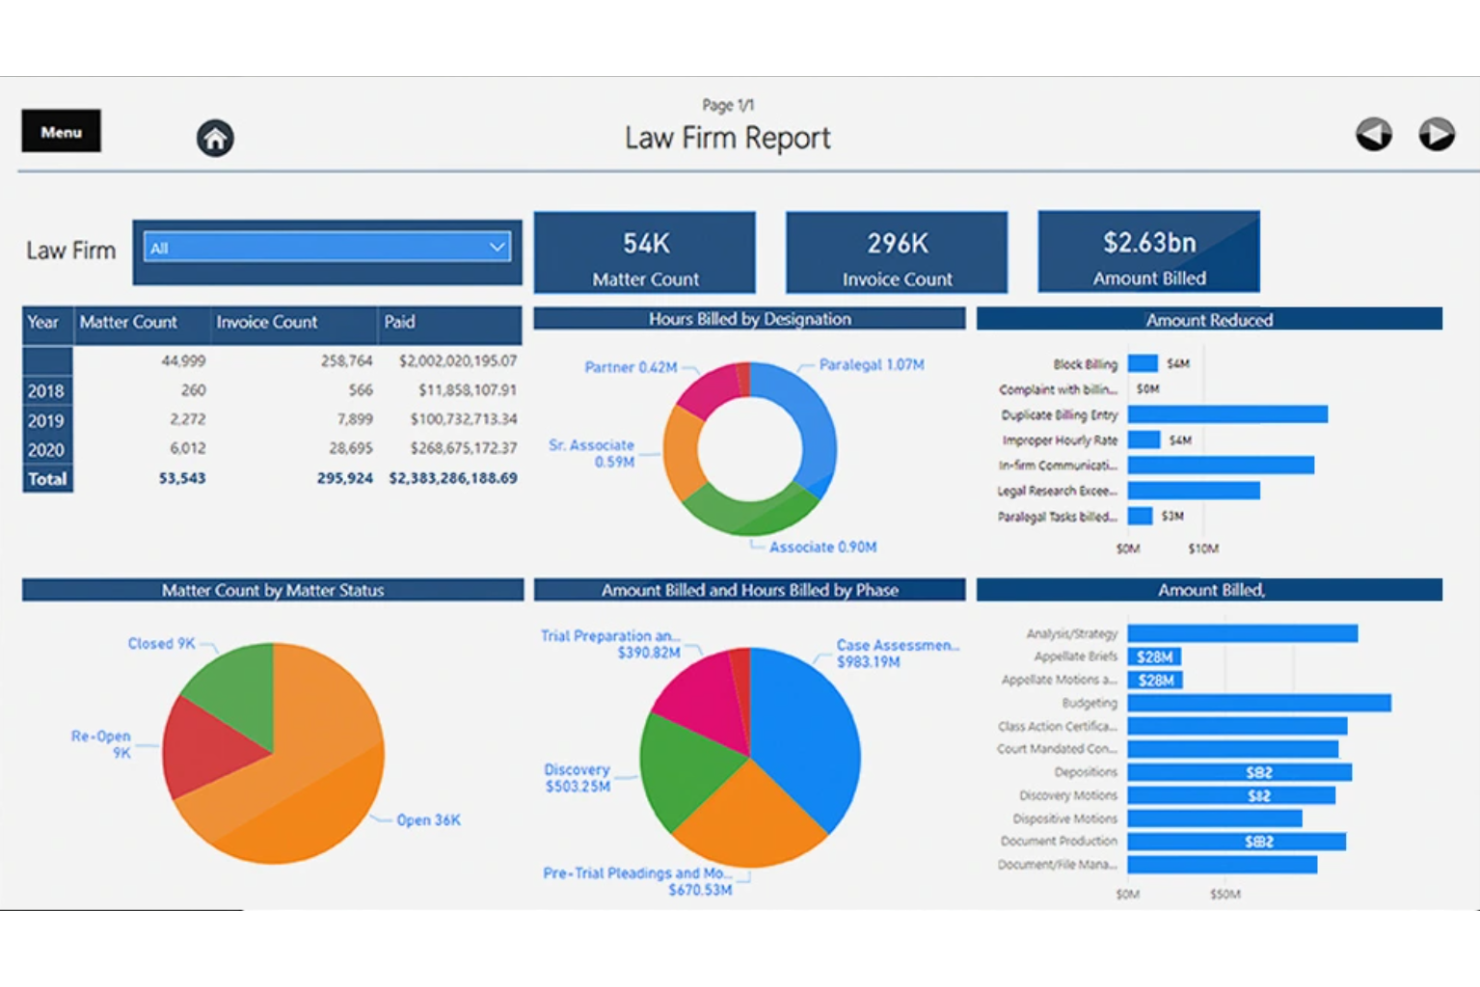Viewport: 1480px width, 987px height.
Task: Click the Complaint with billin... category label
Action: (1058, 389)
